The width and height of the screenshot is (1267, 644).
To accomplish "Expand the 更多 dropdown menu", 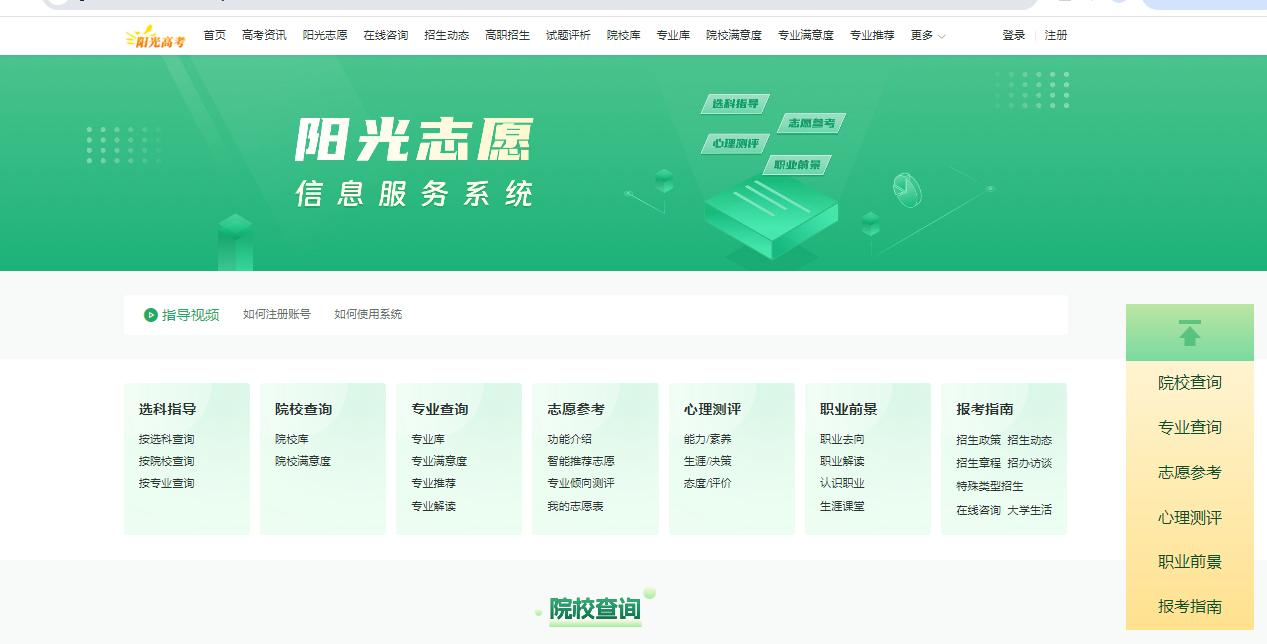I will click(927, 35).
